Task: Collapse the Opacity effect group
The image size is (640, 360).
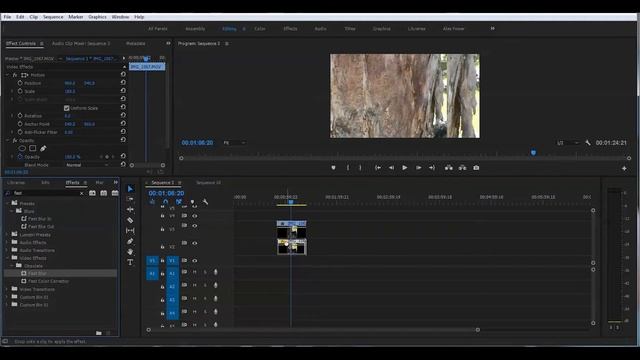Action: coord(7,140)
